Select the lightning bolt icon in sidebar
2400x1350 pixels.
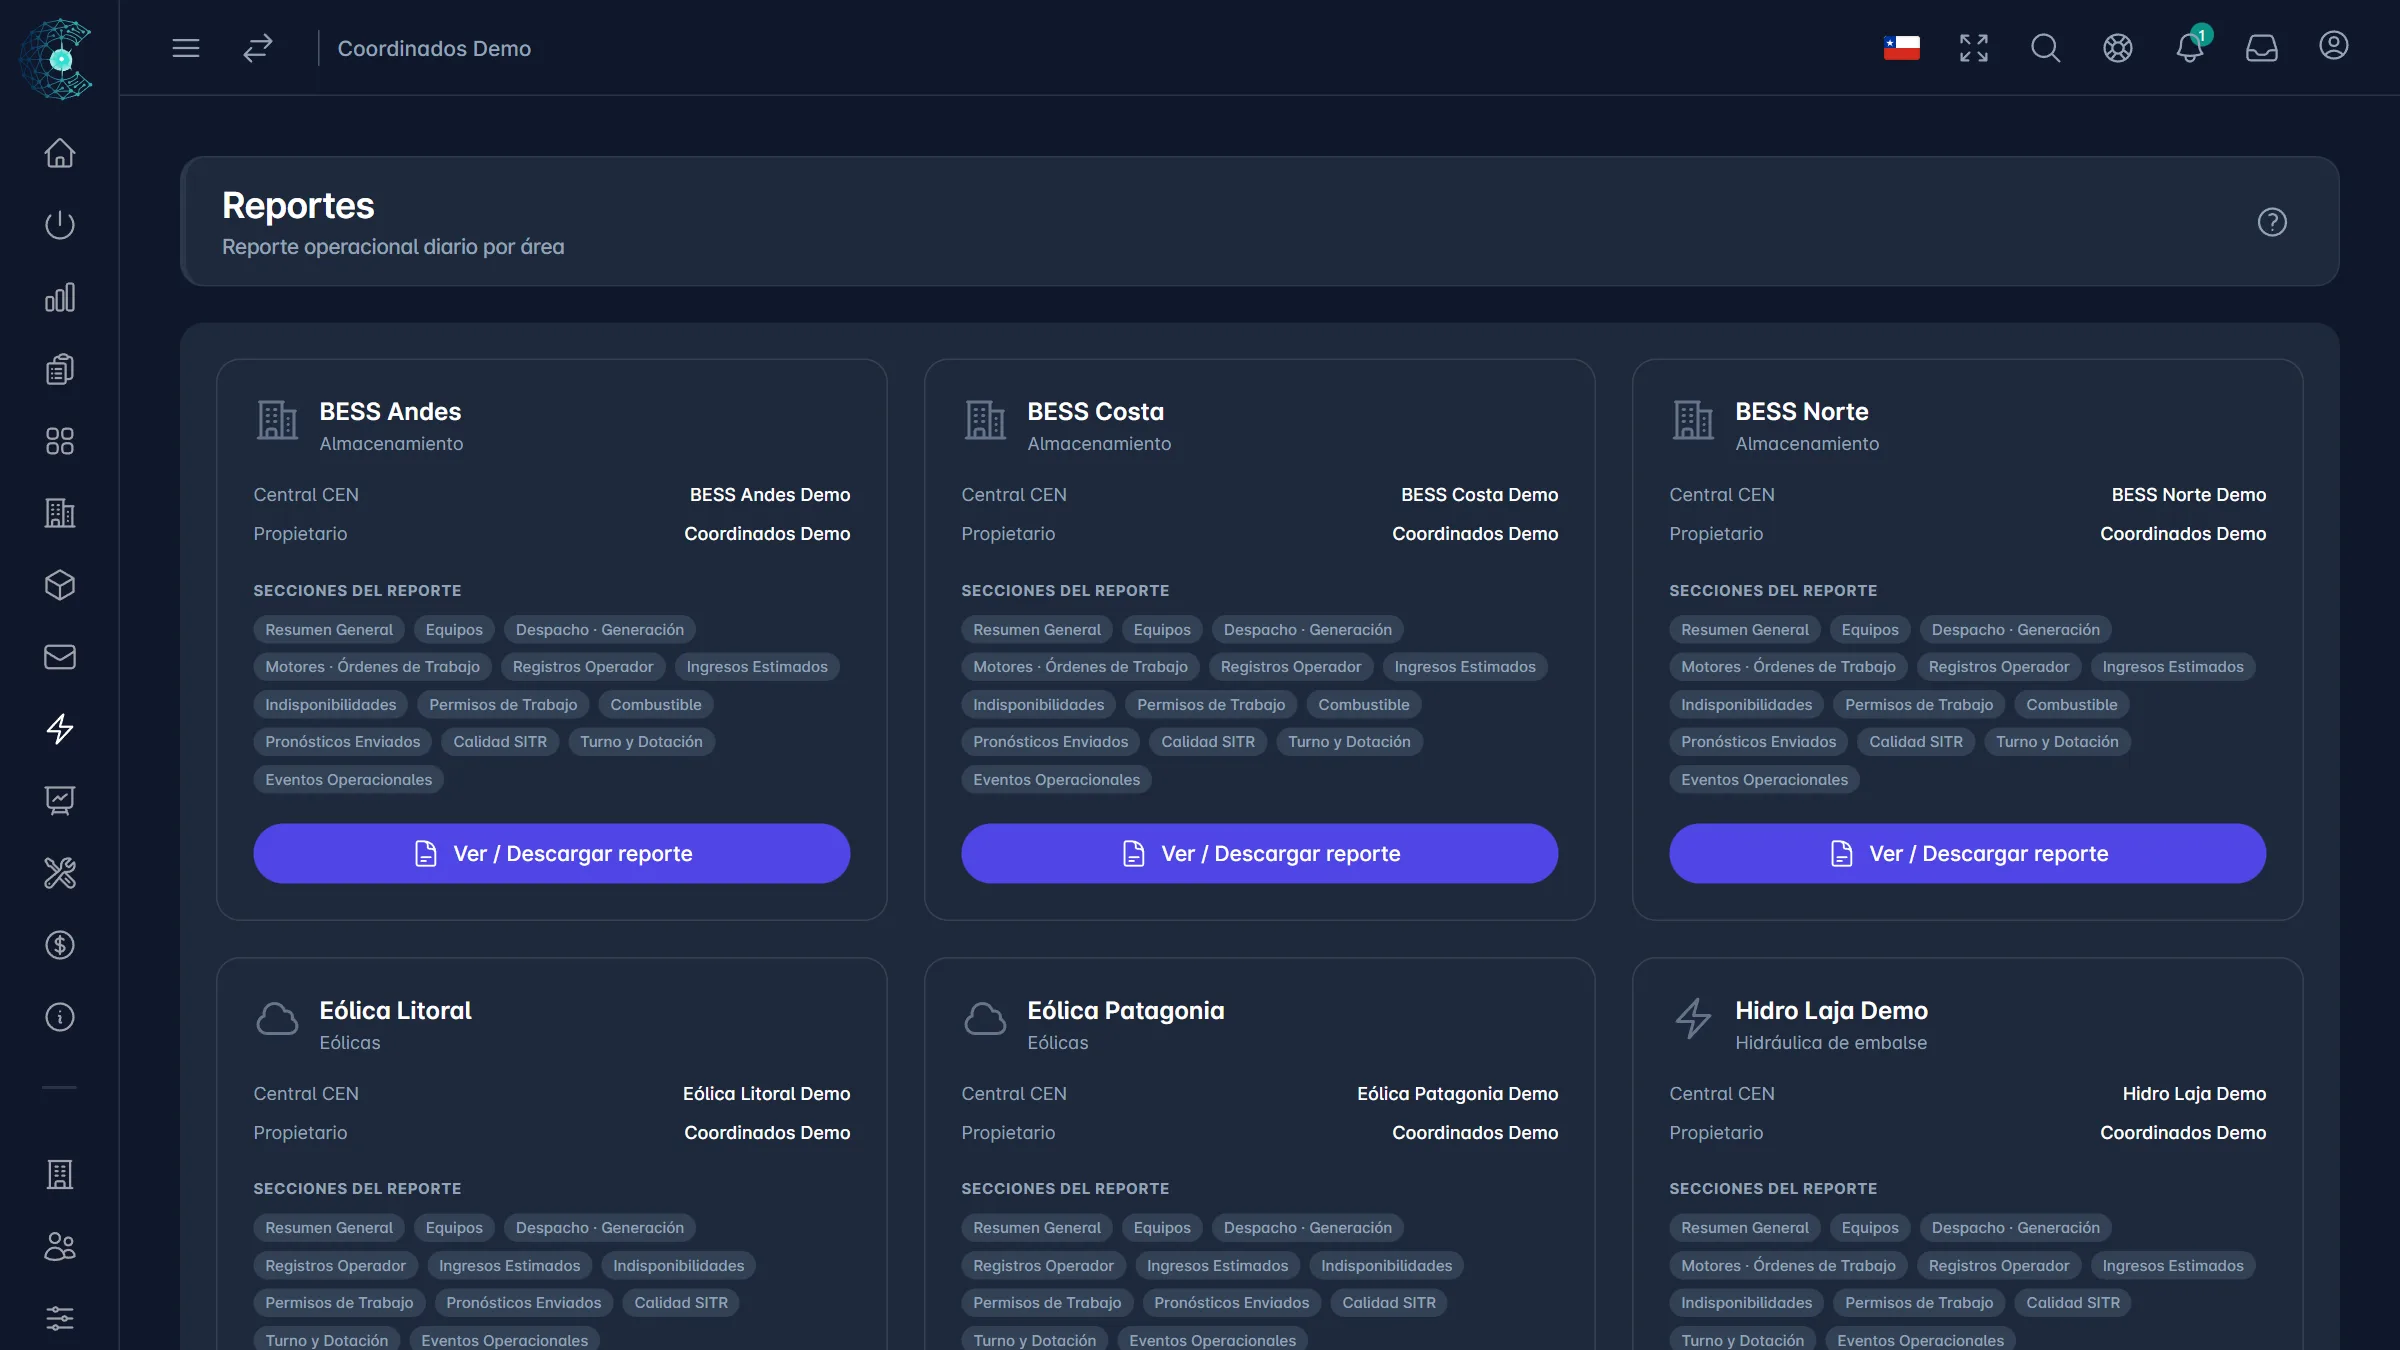pos(60,729)
